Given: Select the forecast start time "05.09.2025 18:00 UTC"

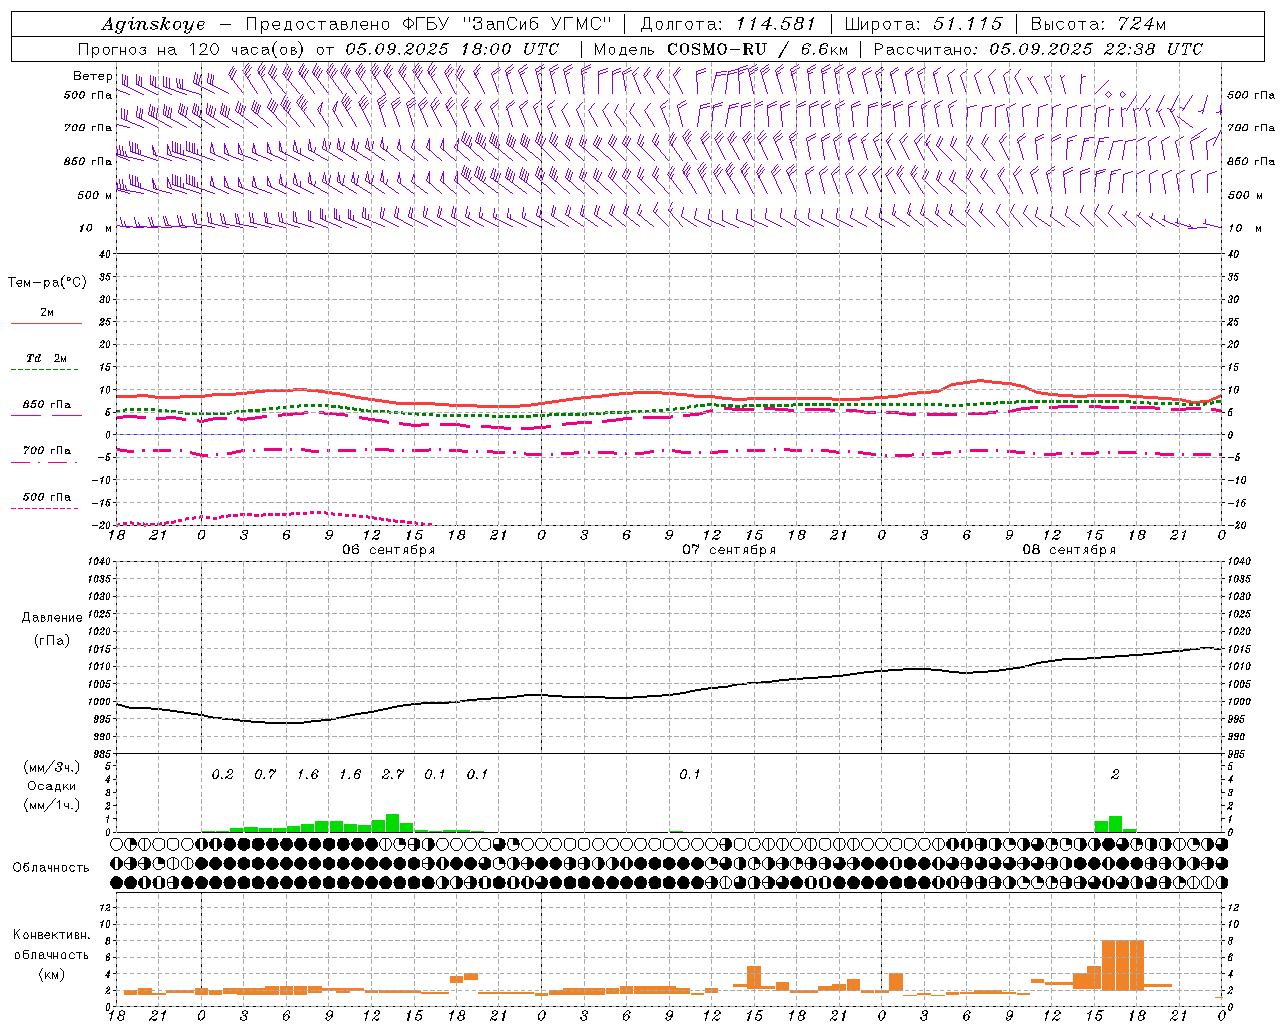Looking at the screenshot, I should pyautogui.click(x=452, y=49).
